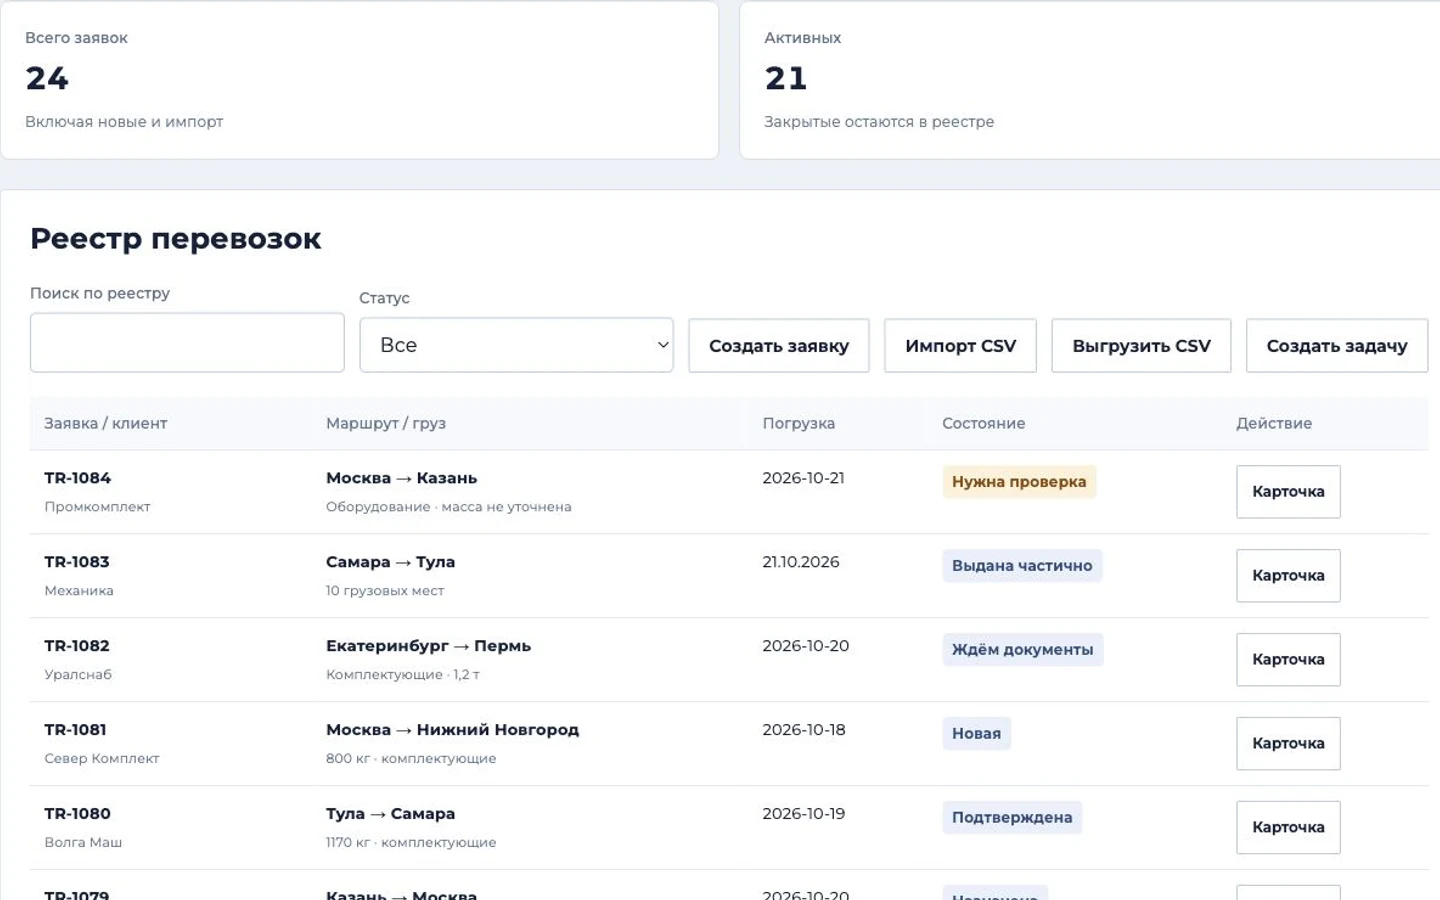Export the registry with Выгрузить CSV
This screenshot has width=1440, height=900.
(1141, 346)
